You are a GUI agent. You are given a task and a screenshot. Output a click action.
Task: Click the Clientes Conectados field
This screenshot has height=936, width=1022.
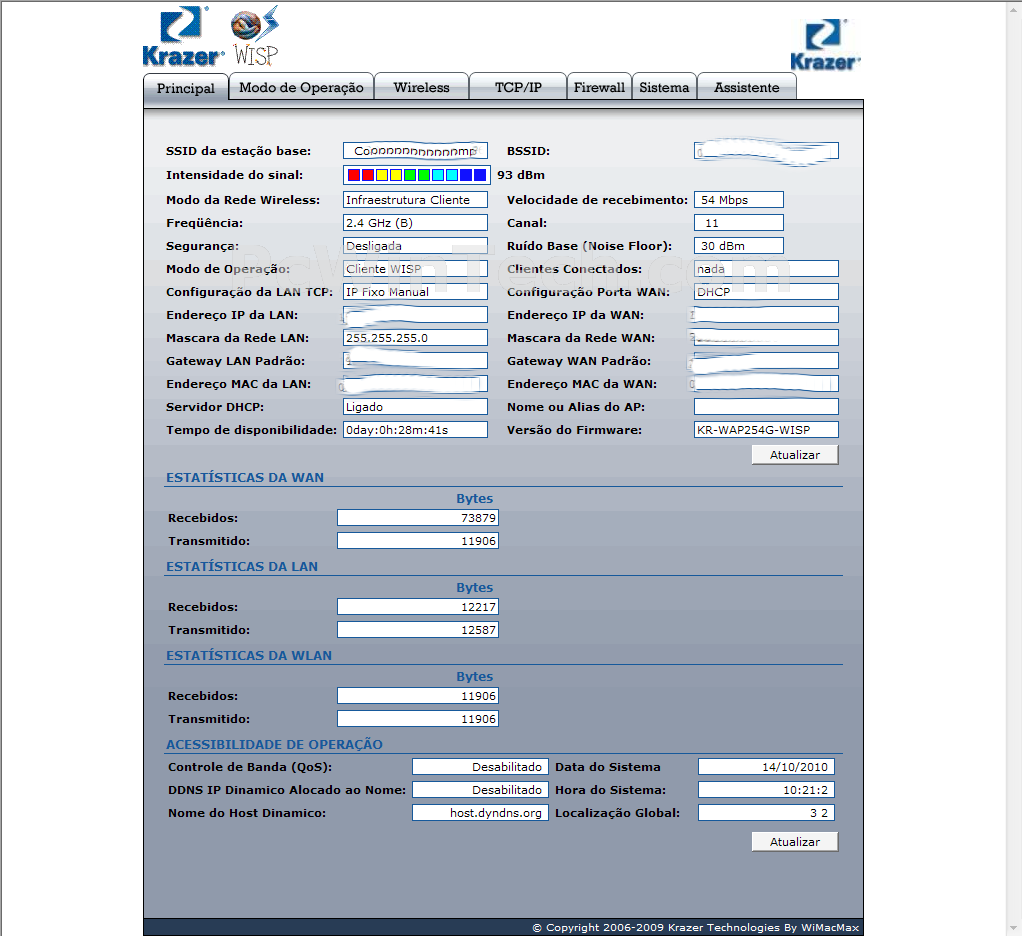(x=766, y=269)
